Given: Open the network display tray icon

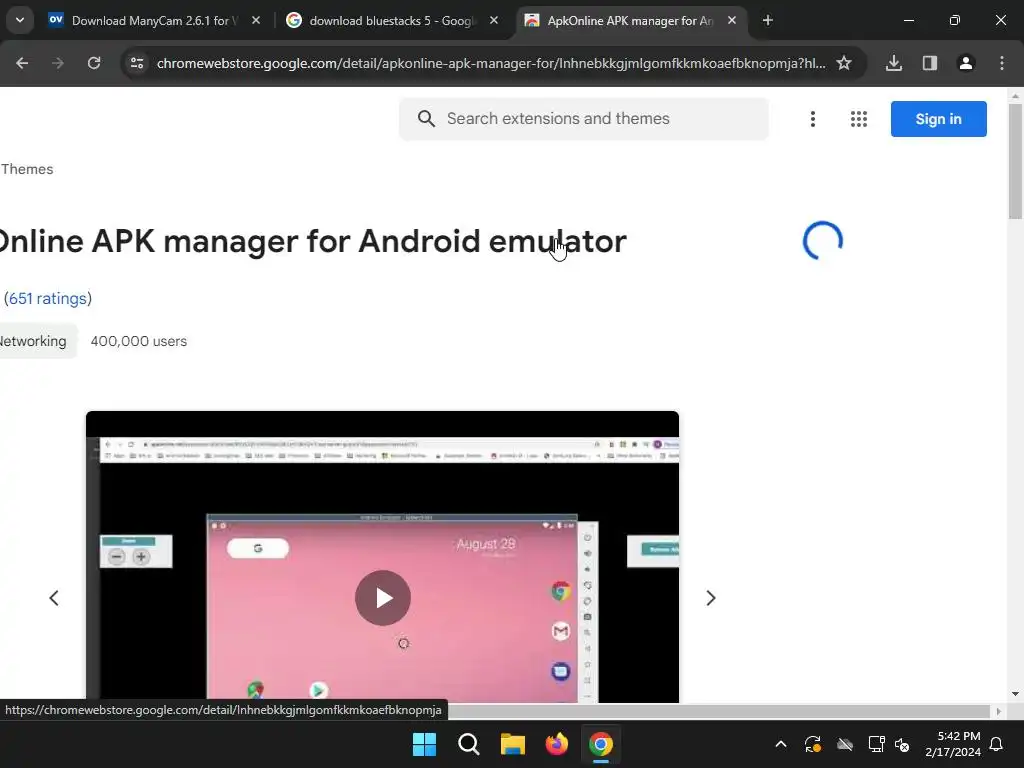Looking at the screenshot, I should 876,744.
